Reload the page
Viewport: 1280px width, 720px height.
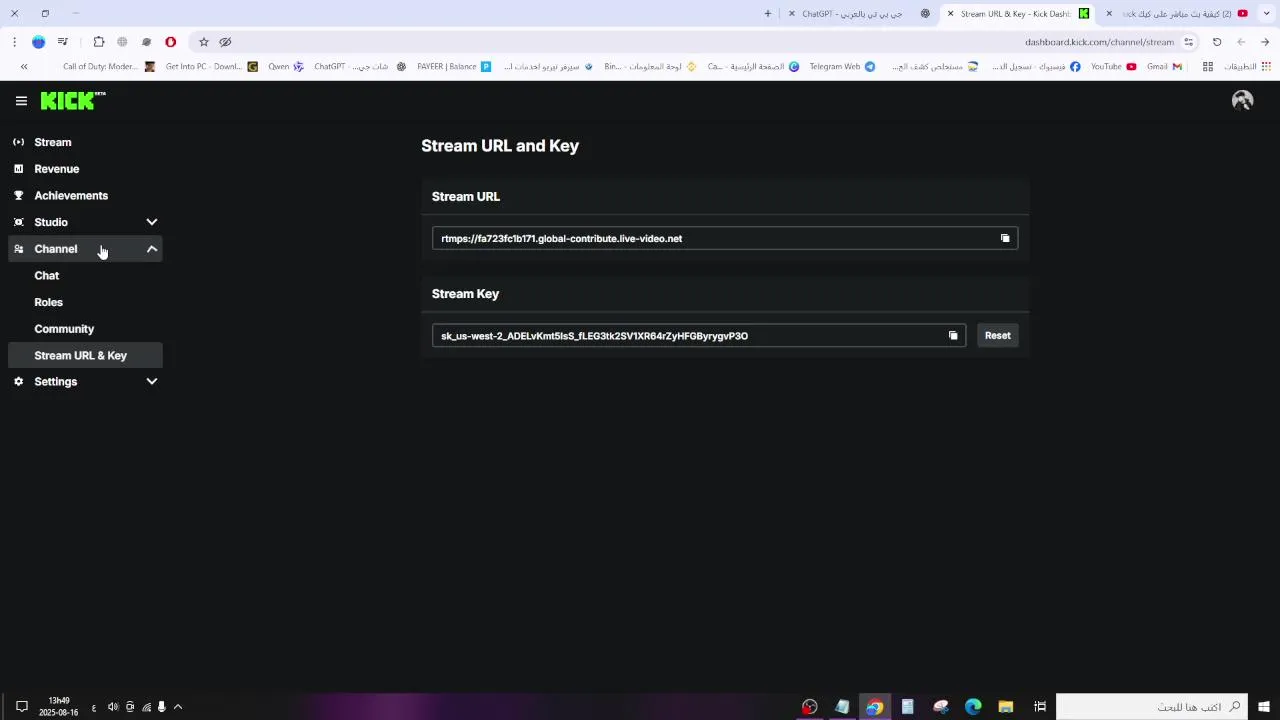tap(1217, 42)
